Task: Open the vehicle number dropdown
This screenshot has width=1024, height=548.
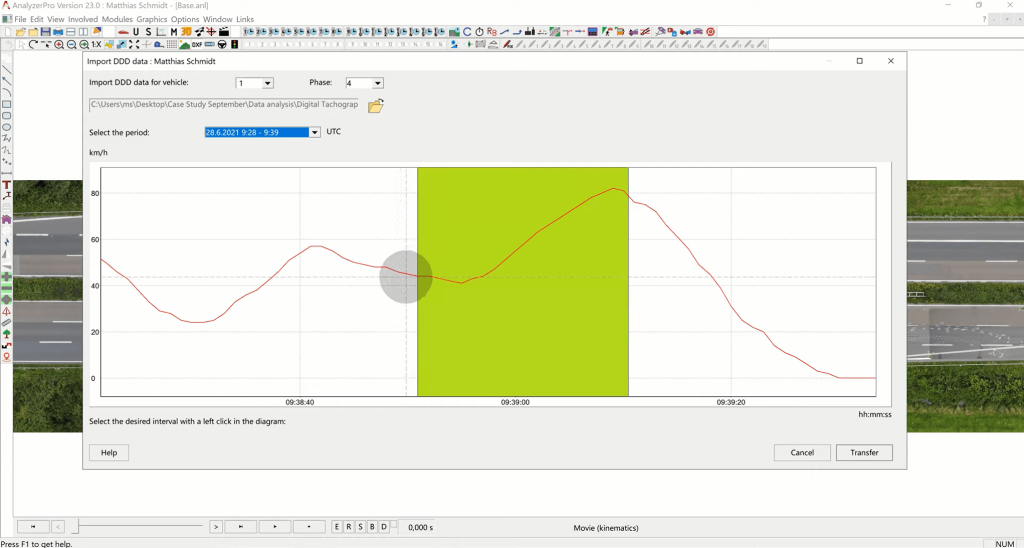Action: click(267, 83)
